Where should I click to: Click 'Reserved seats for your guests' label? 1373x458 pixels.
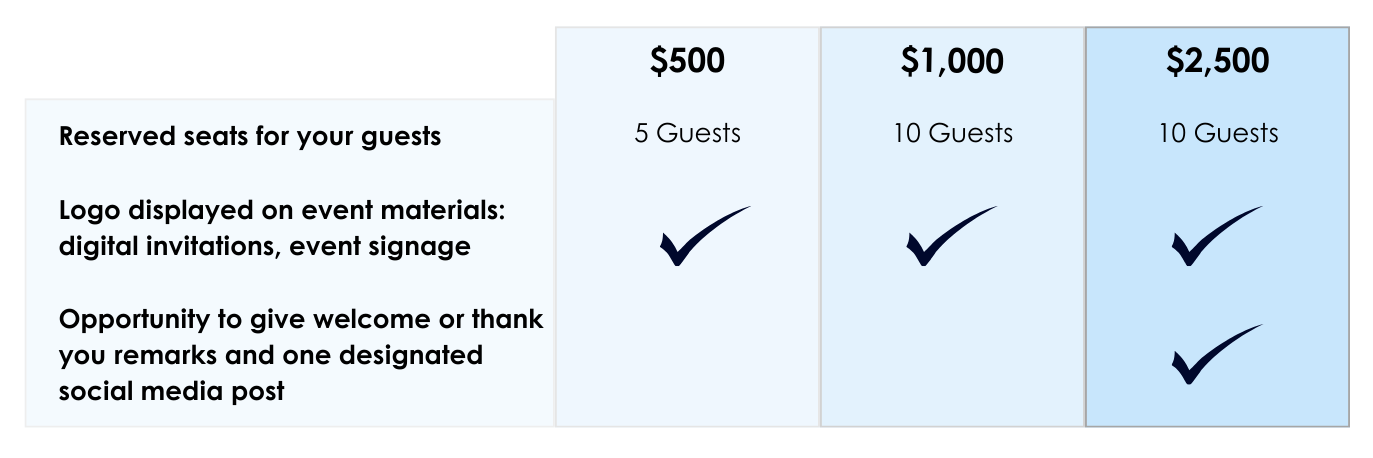(250, 137)
